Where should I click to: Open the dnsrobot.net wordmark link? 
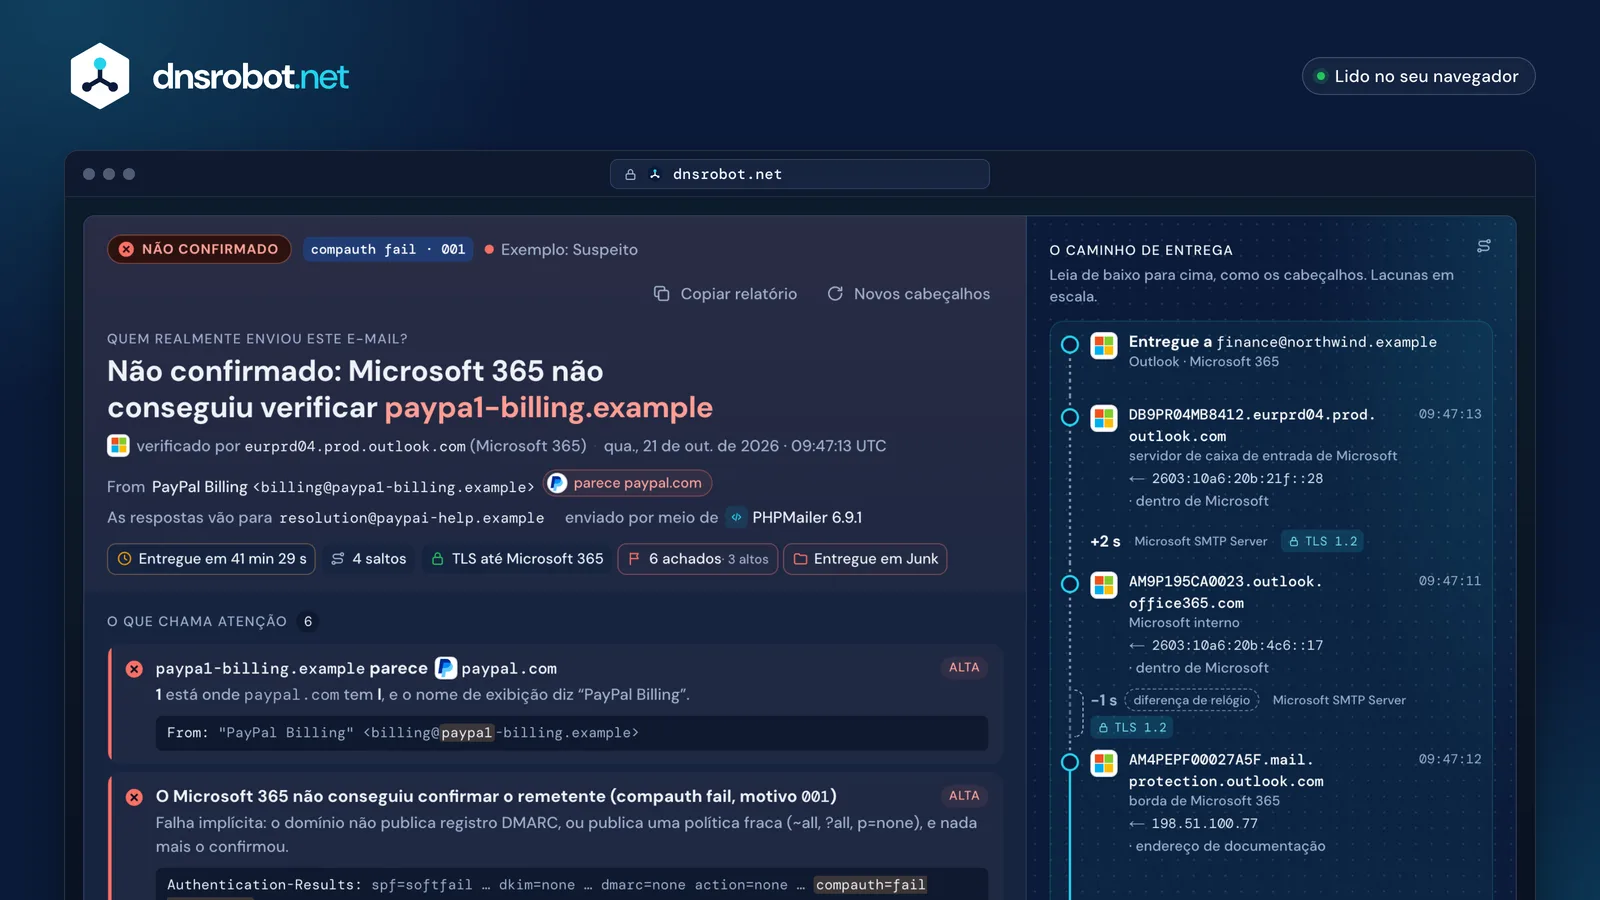(250, 77)
